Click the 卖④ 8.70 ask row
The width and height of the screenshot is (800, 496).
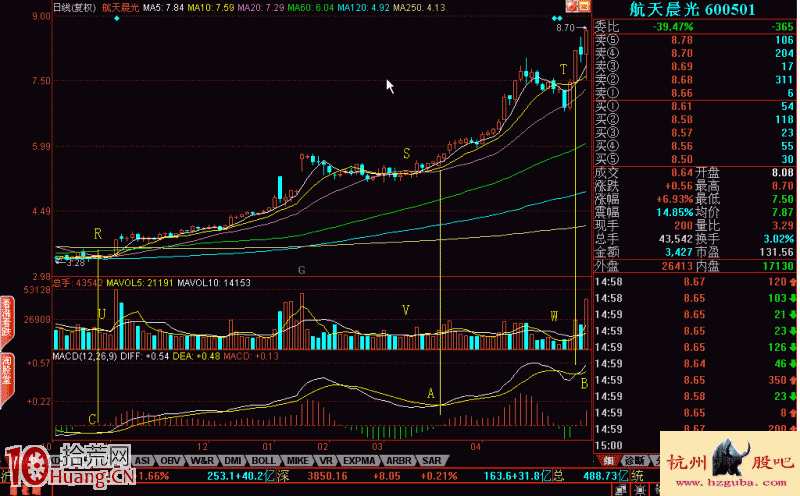point(694,53)
